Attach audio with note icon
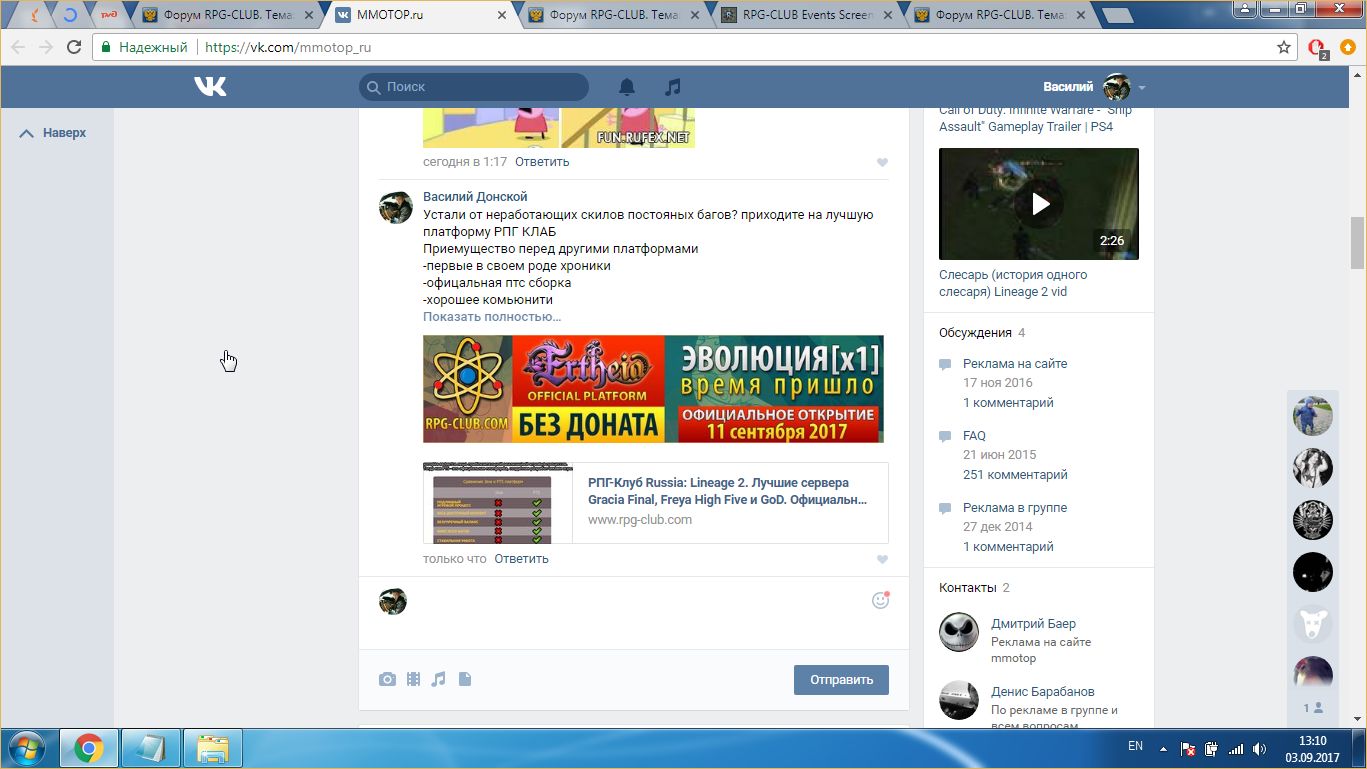The width and height of the screenshot is (1367, 769). pyautogui.click(x=438, y=679)
